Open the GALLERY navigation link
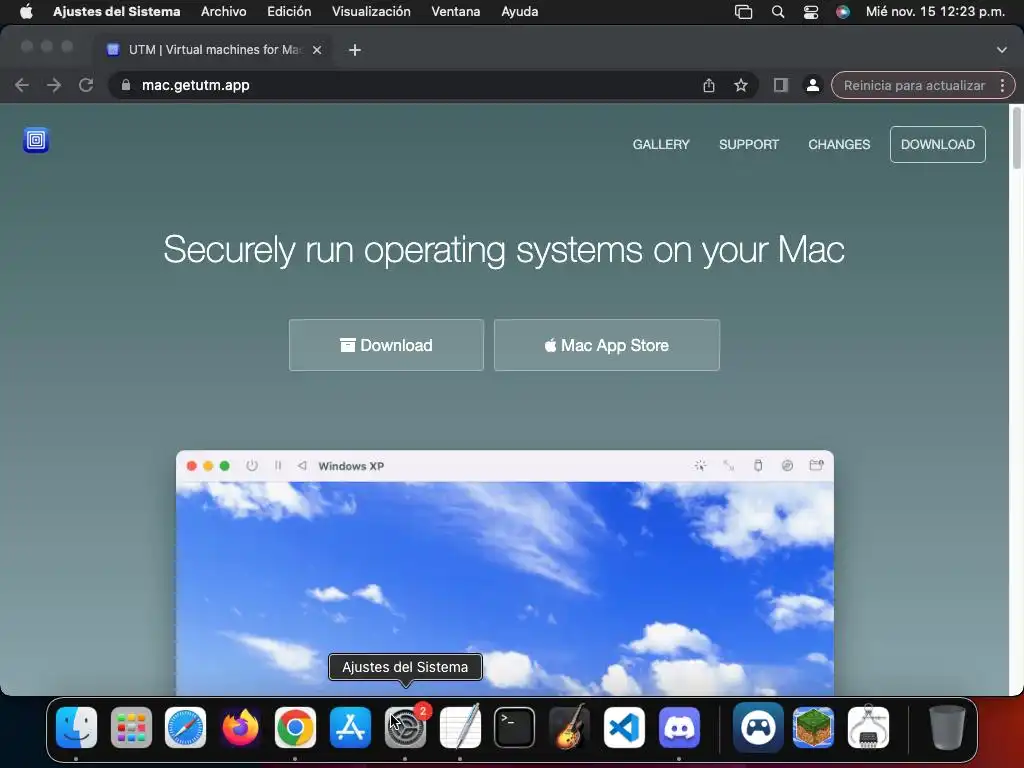Viewport: 1024px width, 768px height. tap(661, 144)
